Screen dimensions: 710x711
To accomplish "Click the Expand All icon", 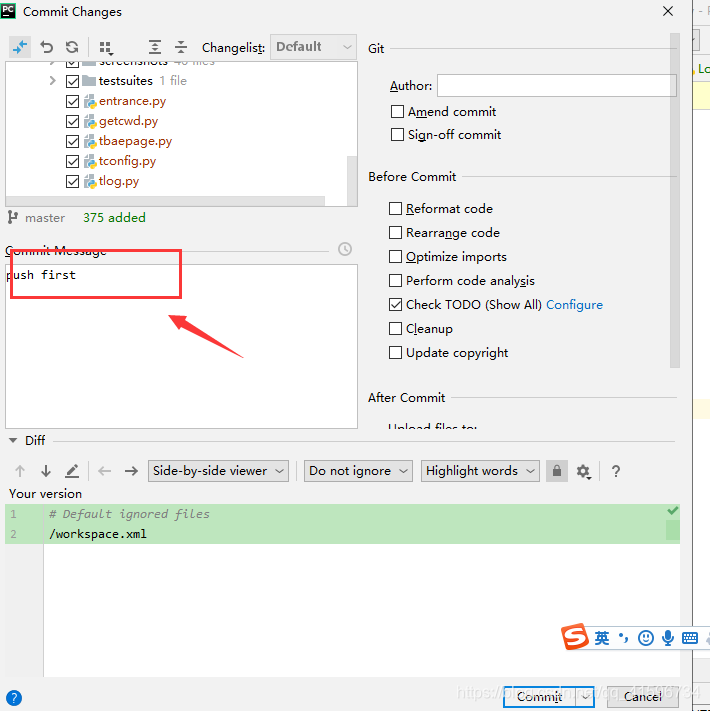I will click(x=155, y=47).
